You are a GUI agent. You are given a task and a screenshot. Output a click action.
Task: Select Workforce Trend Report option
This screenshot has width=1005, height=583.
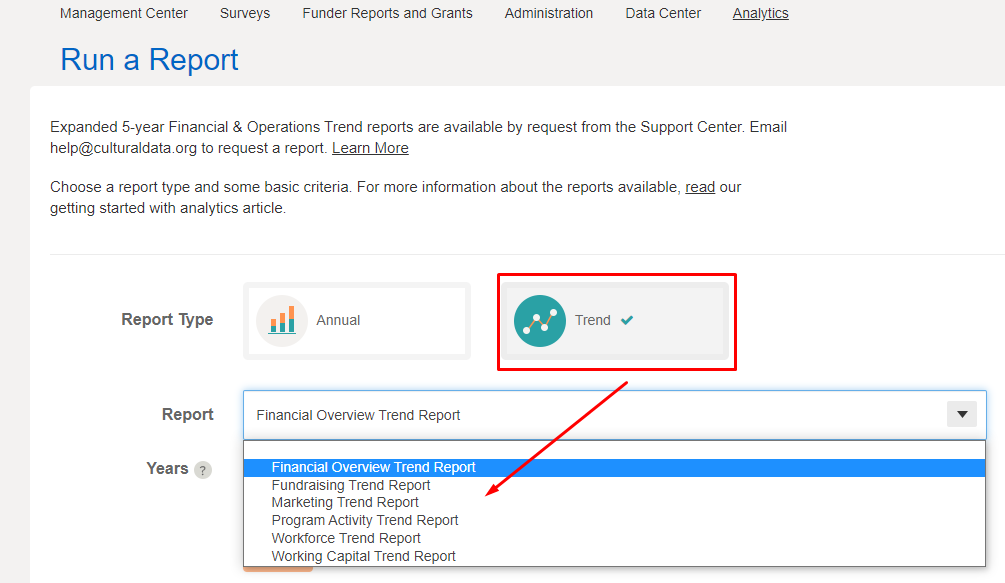tap(346, 538)
